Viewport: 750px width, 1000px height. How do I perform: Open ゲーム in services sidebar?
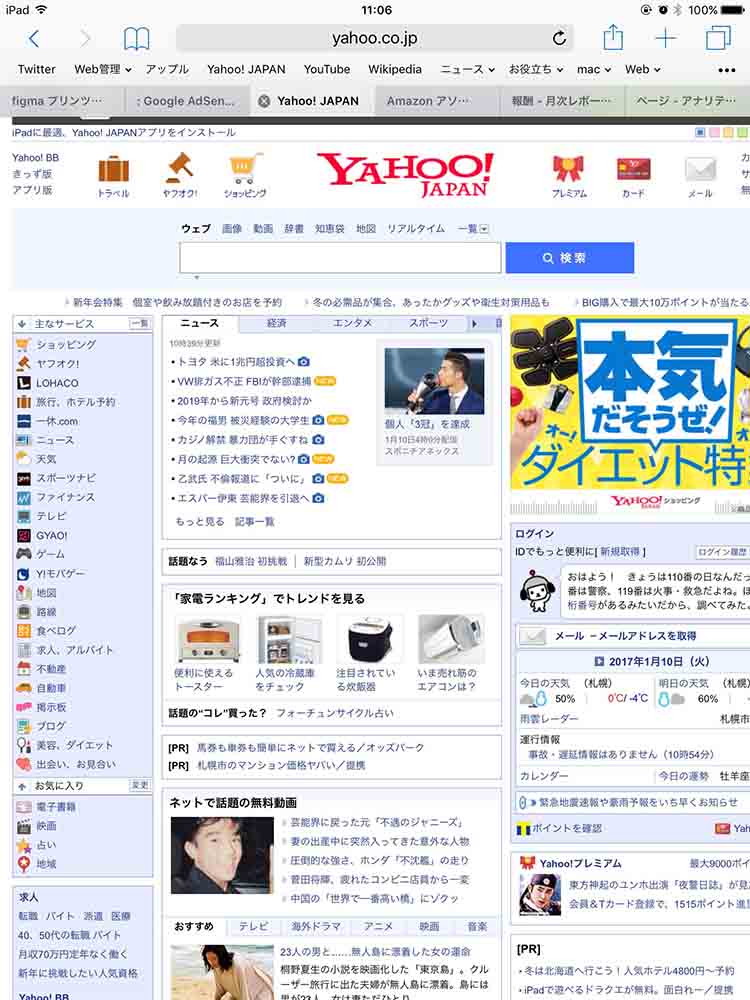tap(50, 554)
